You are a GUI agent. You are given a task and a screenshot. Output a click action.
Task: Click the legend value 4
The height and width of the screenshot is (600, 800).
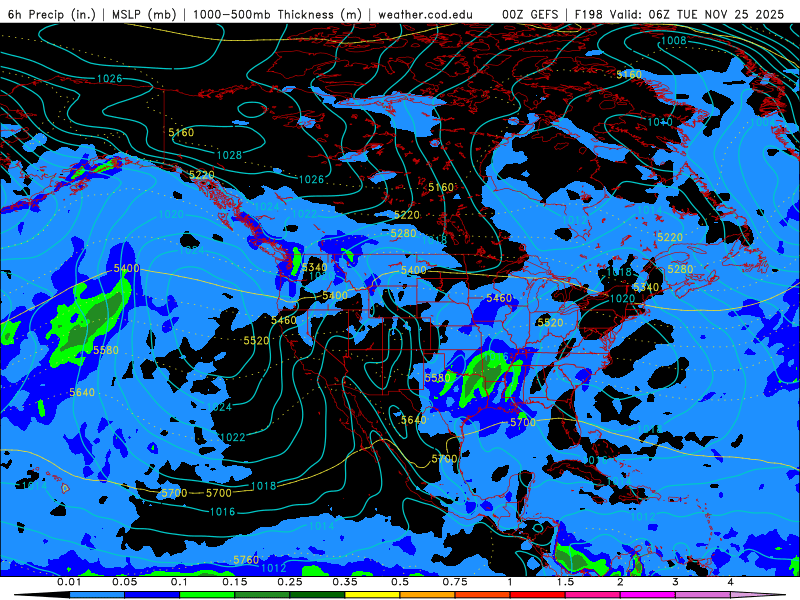730,582
